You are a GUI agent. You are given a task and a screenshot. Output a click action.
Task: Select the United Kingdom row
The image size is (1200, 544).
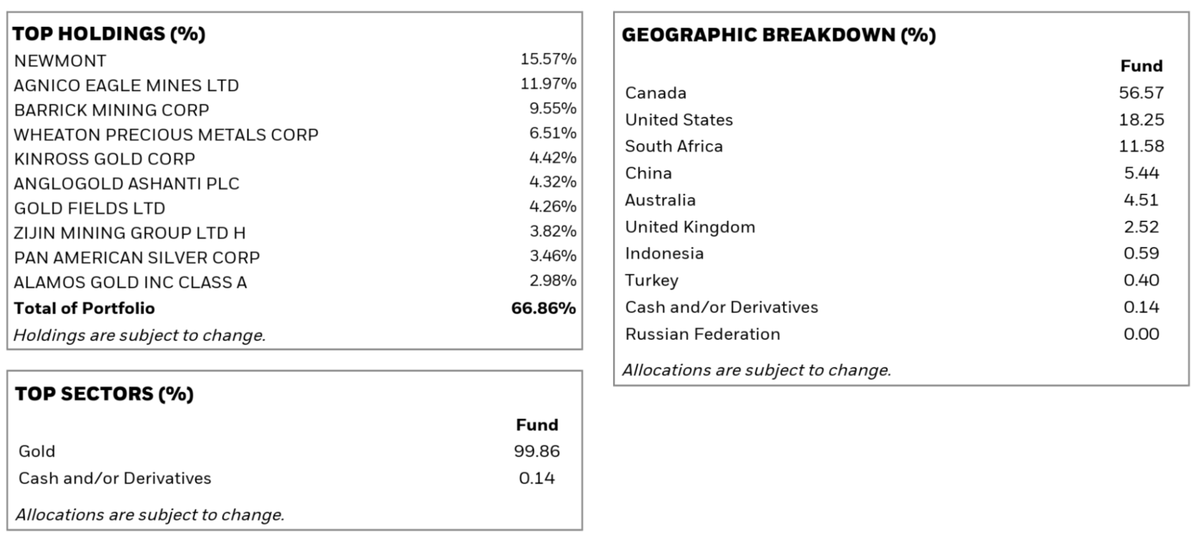pyautogui.click(x=895, y=227)
